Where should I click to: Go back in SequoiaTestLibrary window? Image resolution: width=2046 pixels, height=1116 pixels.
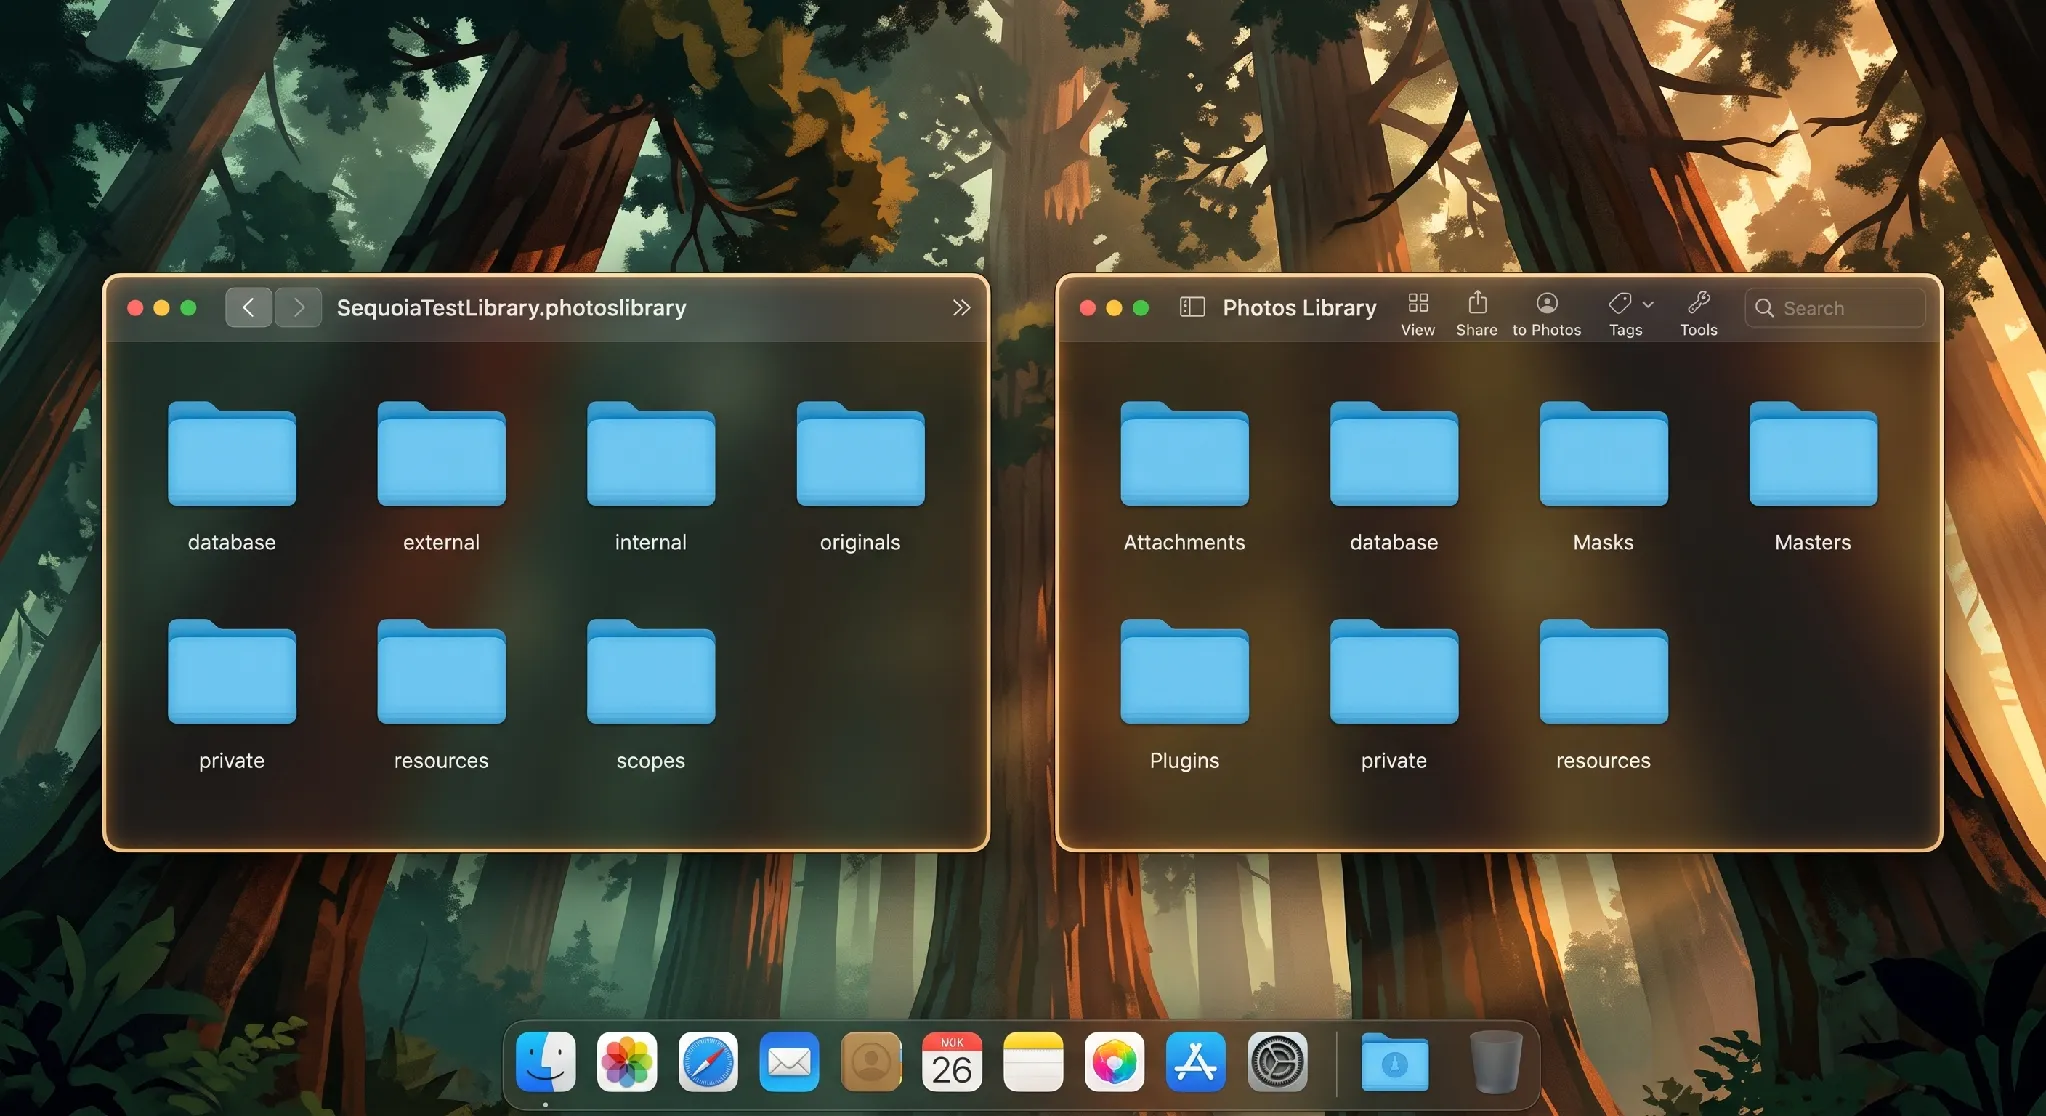[x=249, y=307]
